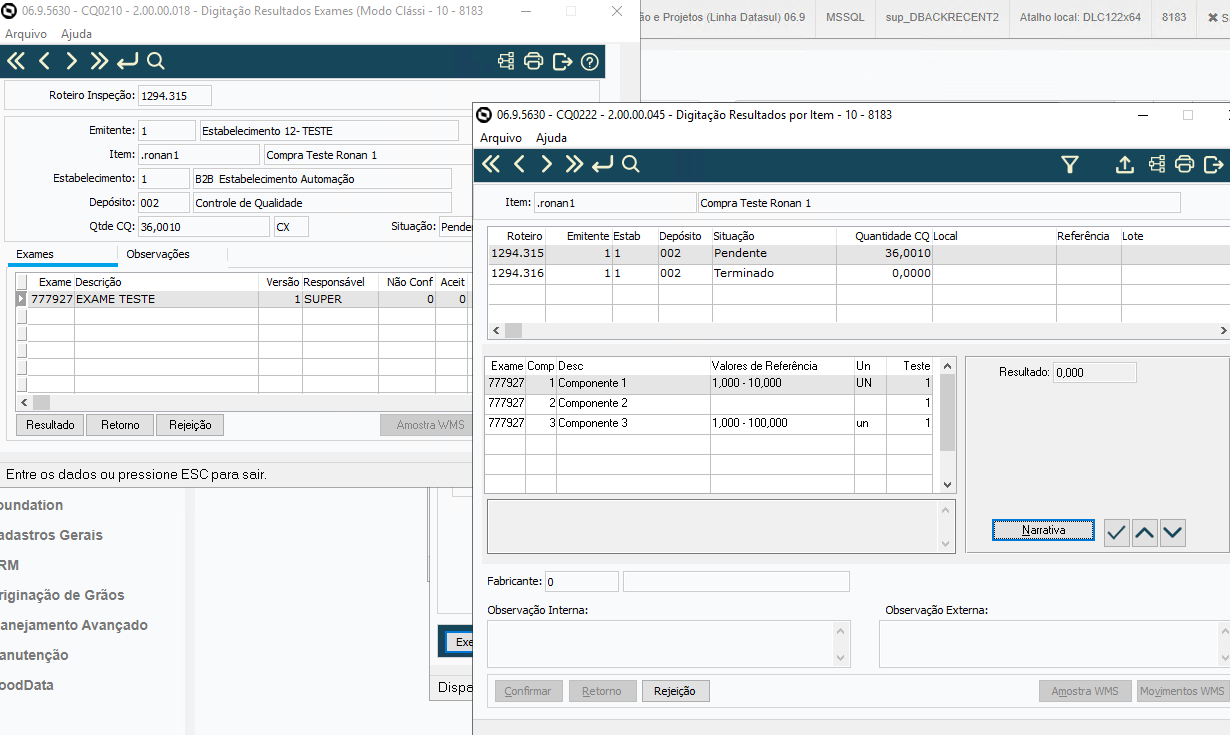Open Arquivo menu in CQ0222 window
The image size is (1230, 735).
[x=501, y=138]
